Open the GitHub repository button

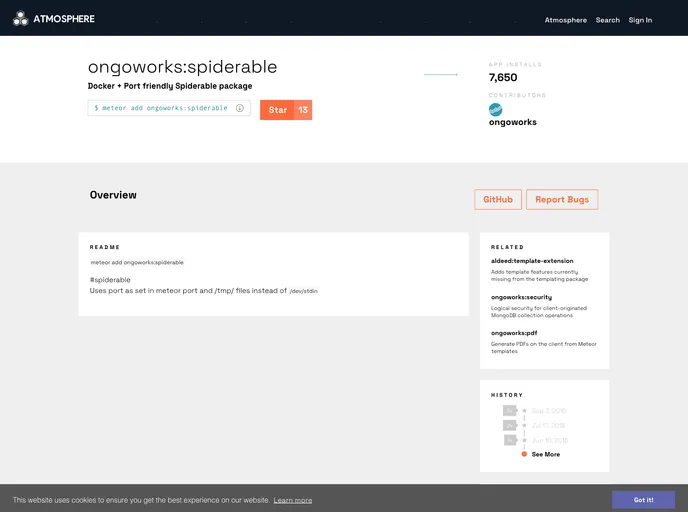tap(498, 200)
